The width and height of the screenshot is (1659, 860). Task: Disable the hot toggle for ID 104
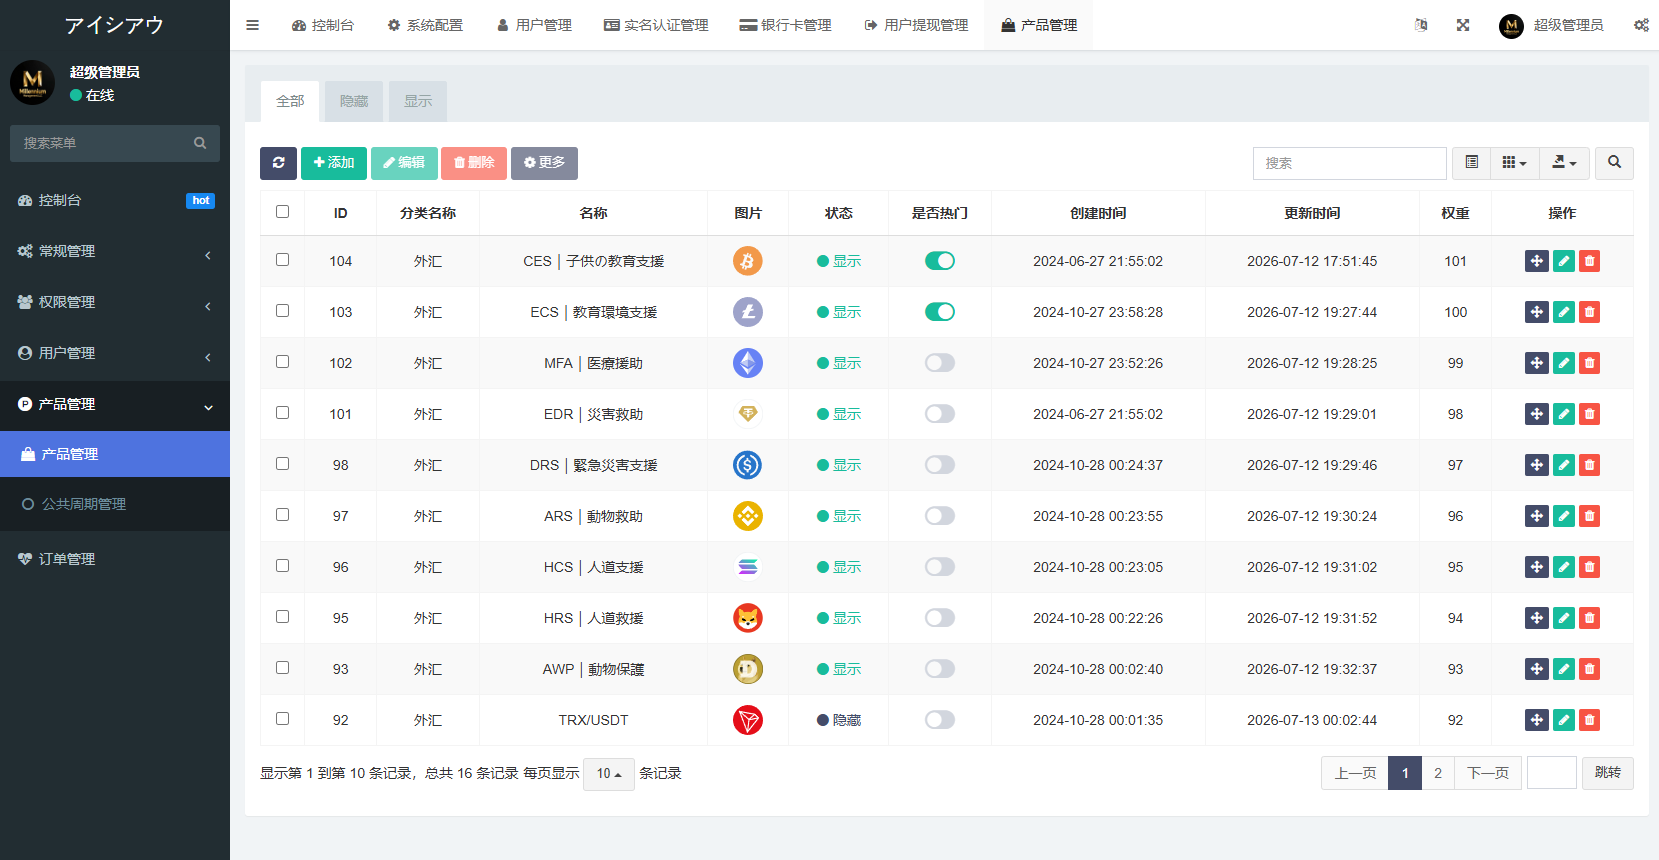pyautogui.click(x=940, y=261)
